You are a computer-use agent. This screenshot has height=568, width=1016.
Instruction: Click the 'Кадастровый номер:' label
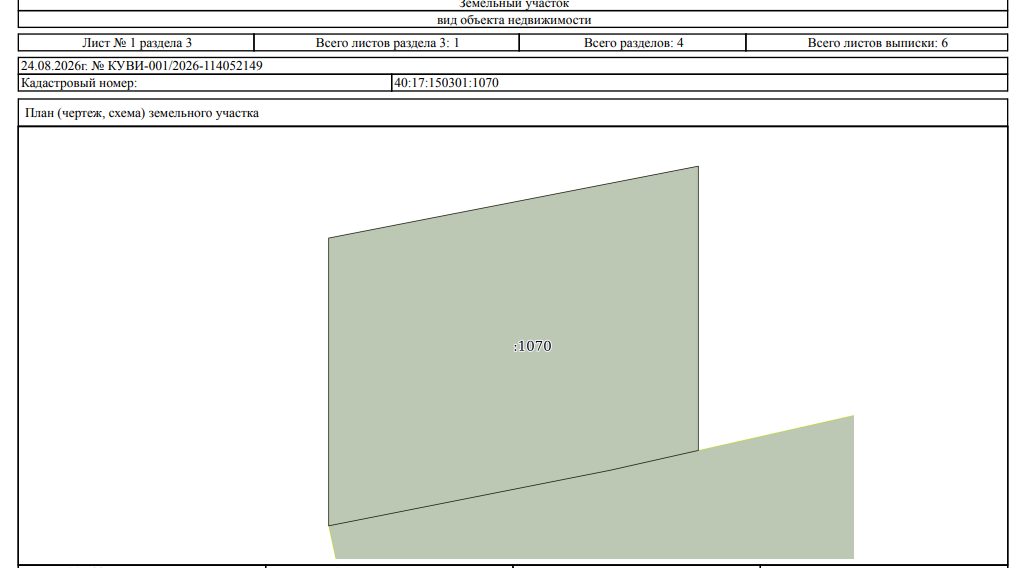(x=79, y=83)
